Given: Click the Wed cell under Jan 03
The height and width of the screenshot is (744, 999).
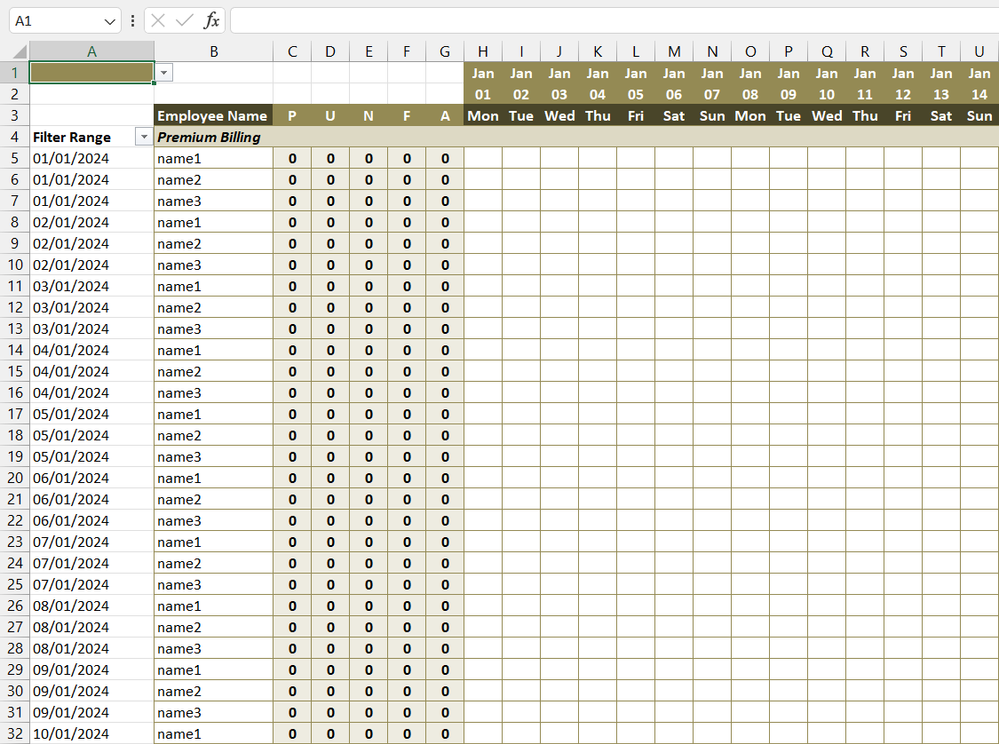Looking at the screenshot, I should [x=559, y=115].
